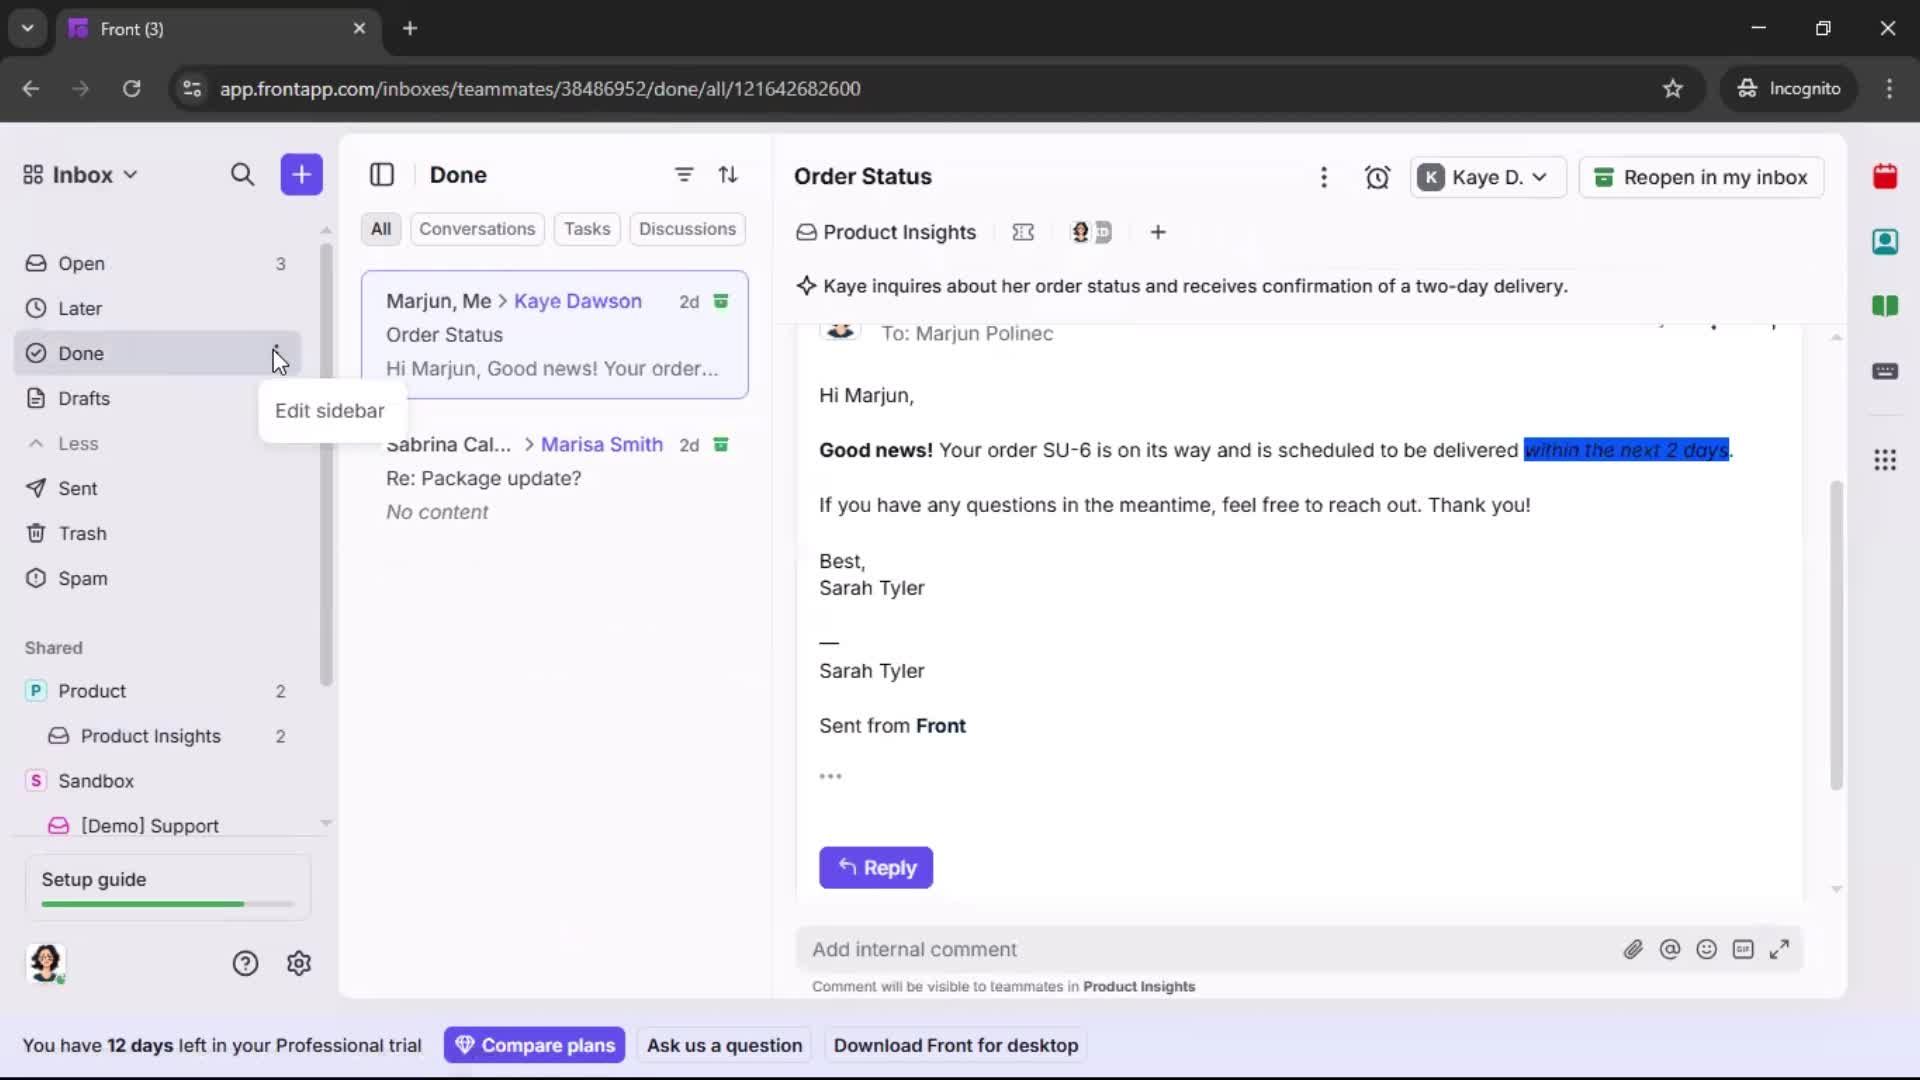Toggle full-screen comment composer
The width and height of the screenshot is (1920, 1080).
(1780, 949)
